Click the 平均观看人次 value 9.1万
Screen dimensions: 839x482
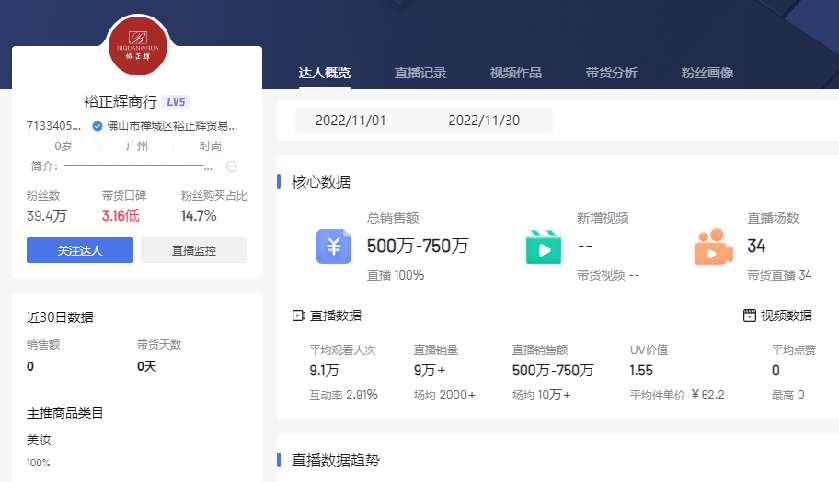coord(324,370)
